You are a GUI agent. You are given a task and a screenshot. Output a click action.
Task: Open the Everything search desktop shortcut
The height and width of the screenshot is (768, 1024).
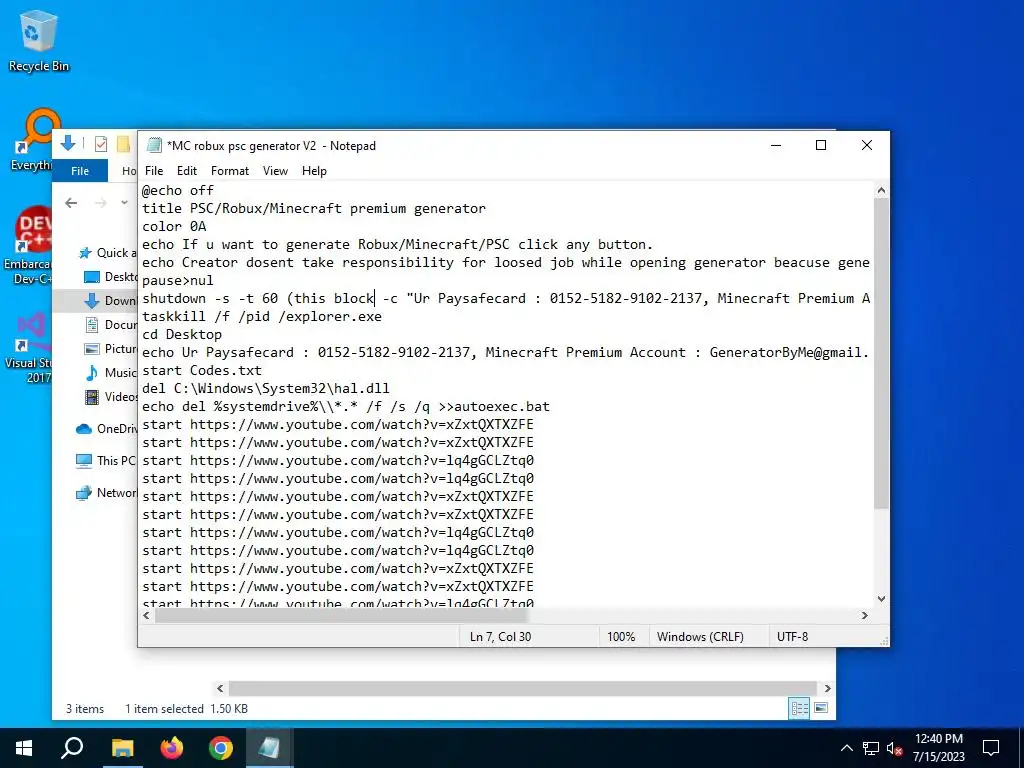[31, 140]
